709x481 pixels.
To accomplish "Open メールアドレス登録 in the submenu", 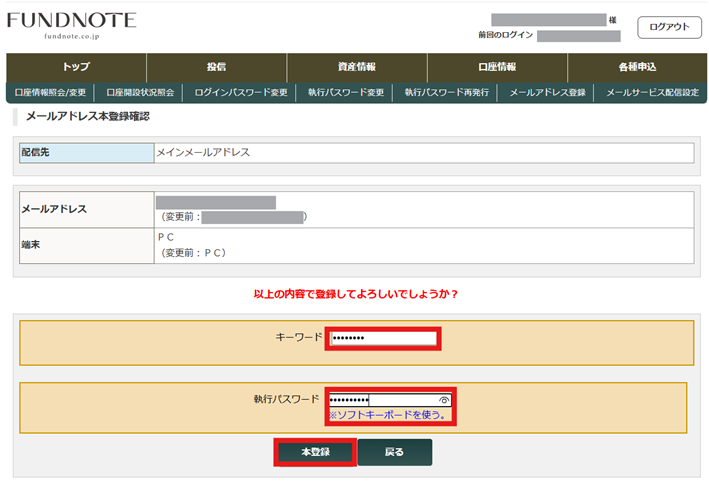I will click(x=547, y=93).
